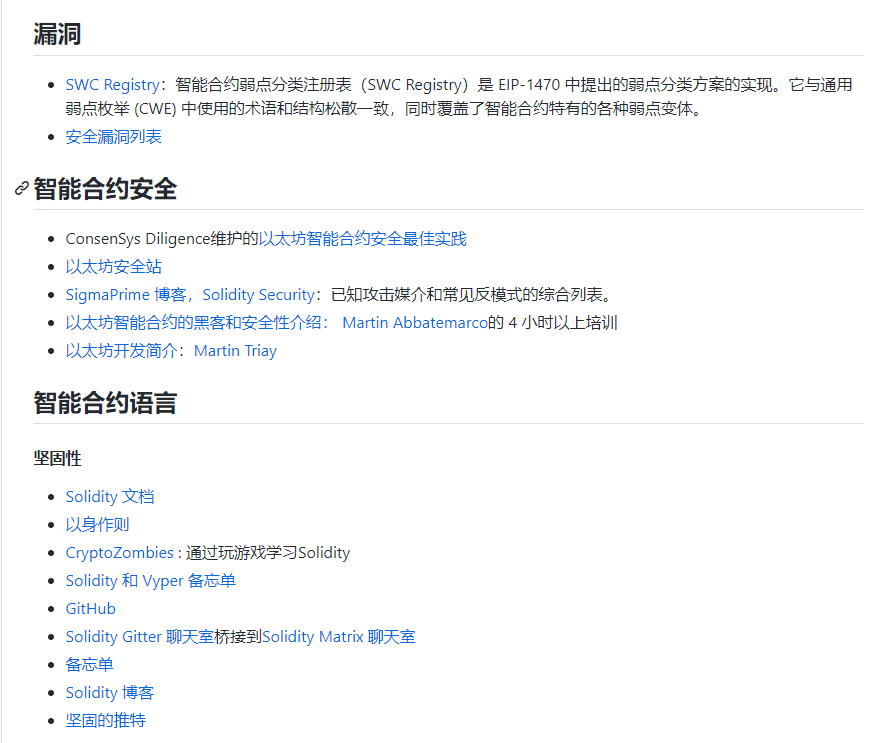Click the anchor link icon beside 智能合约安全

click(x=21, y=188)
